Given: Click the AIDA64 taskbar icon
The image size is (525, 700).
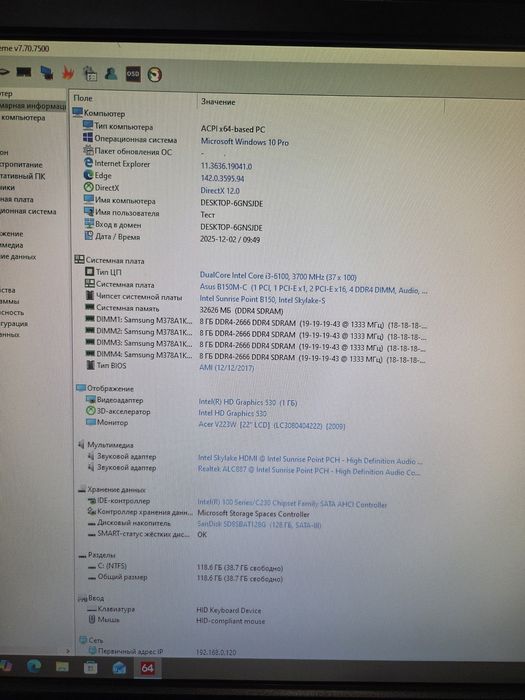Looking at the screenshot, I should click(147, 668).
